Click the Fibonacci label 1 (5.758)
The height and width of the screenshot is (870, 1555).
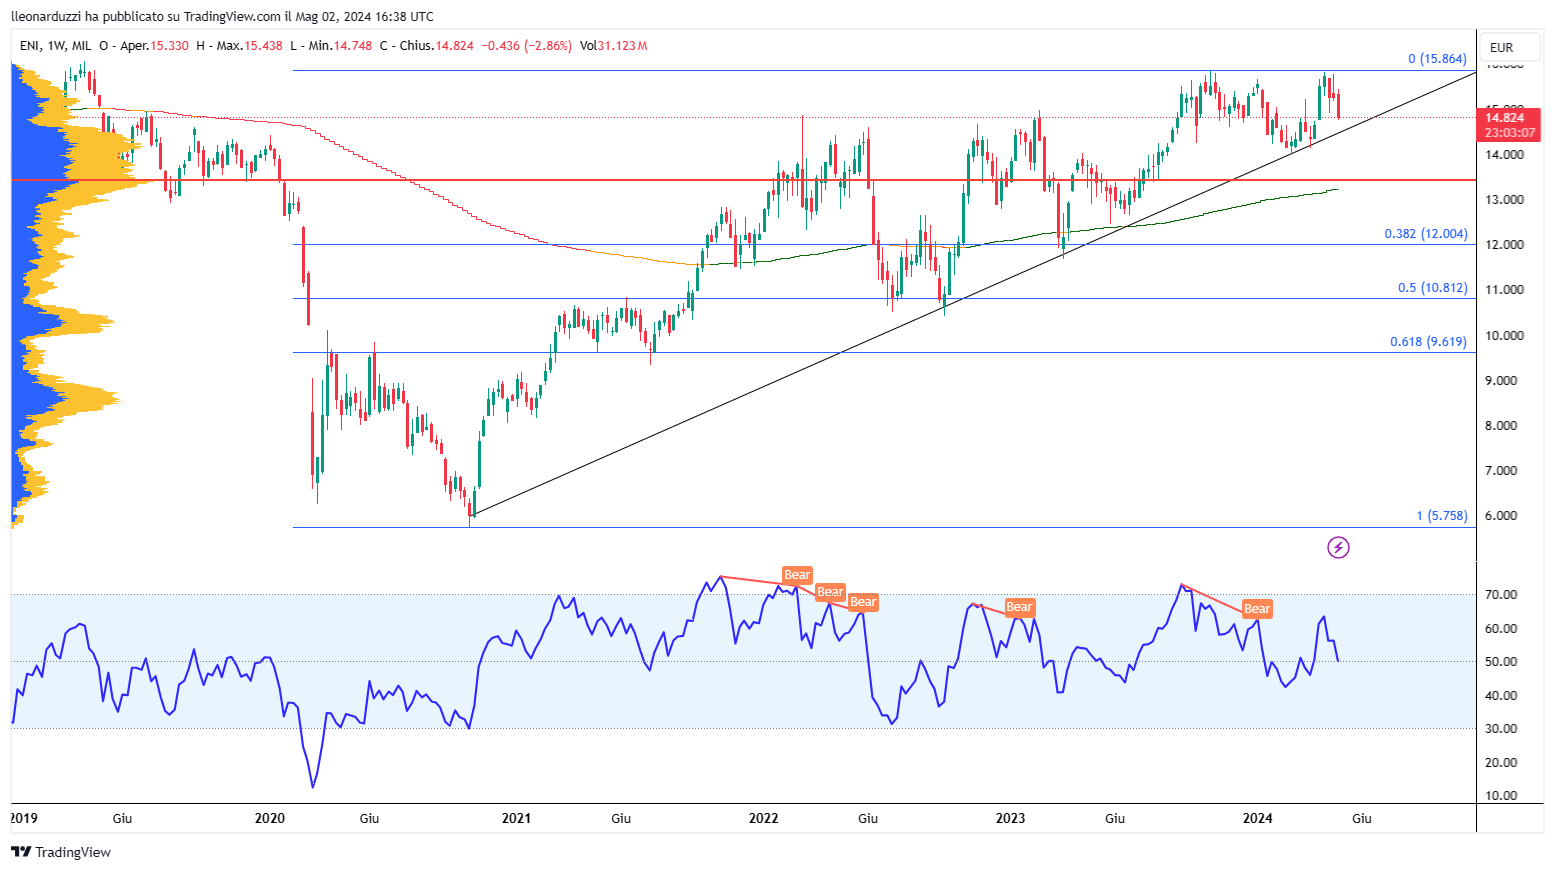click(1442, 516)
